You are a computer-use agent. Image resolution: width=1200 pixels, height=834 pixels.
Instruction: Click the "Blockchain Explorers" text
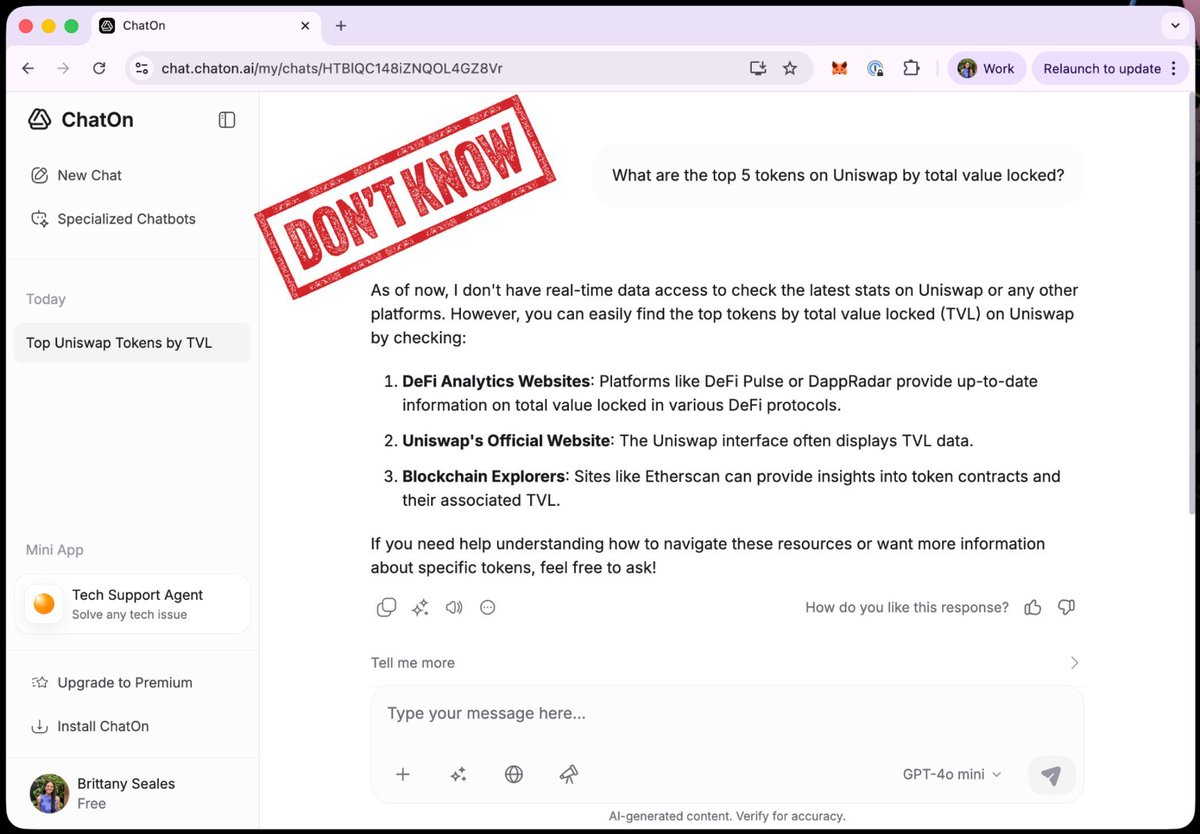(484, 476)
